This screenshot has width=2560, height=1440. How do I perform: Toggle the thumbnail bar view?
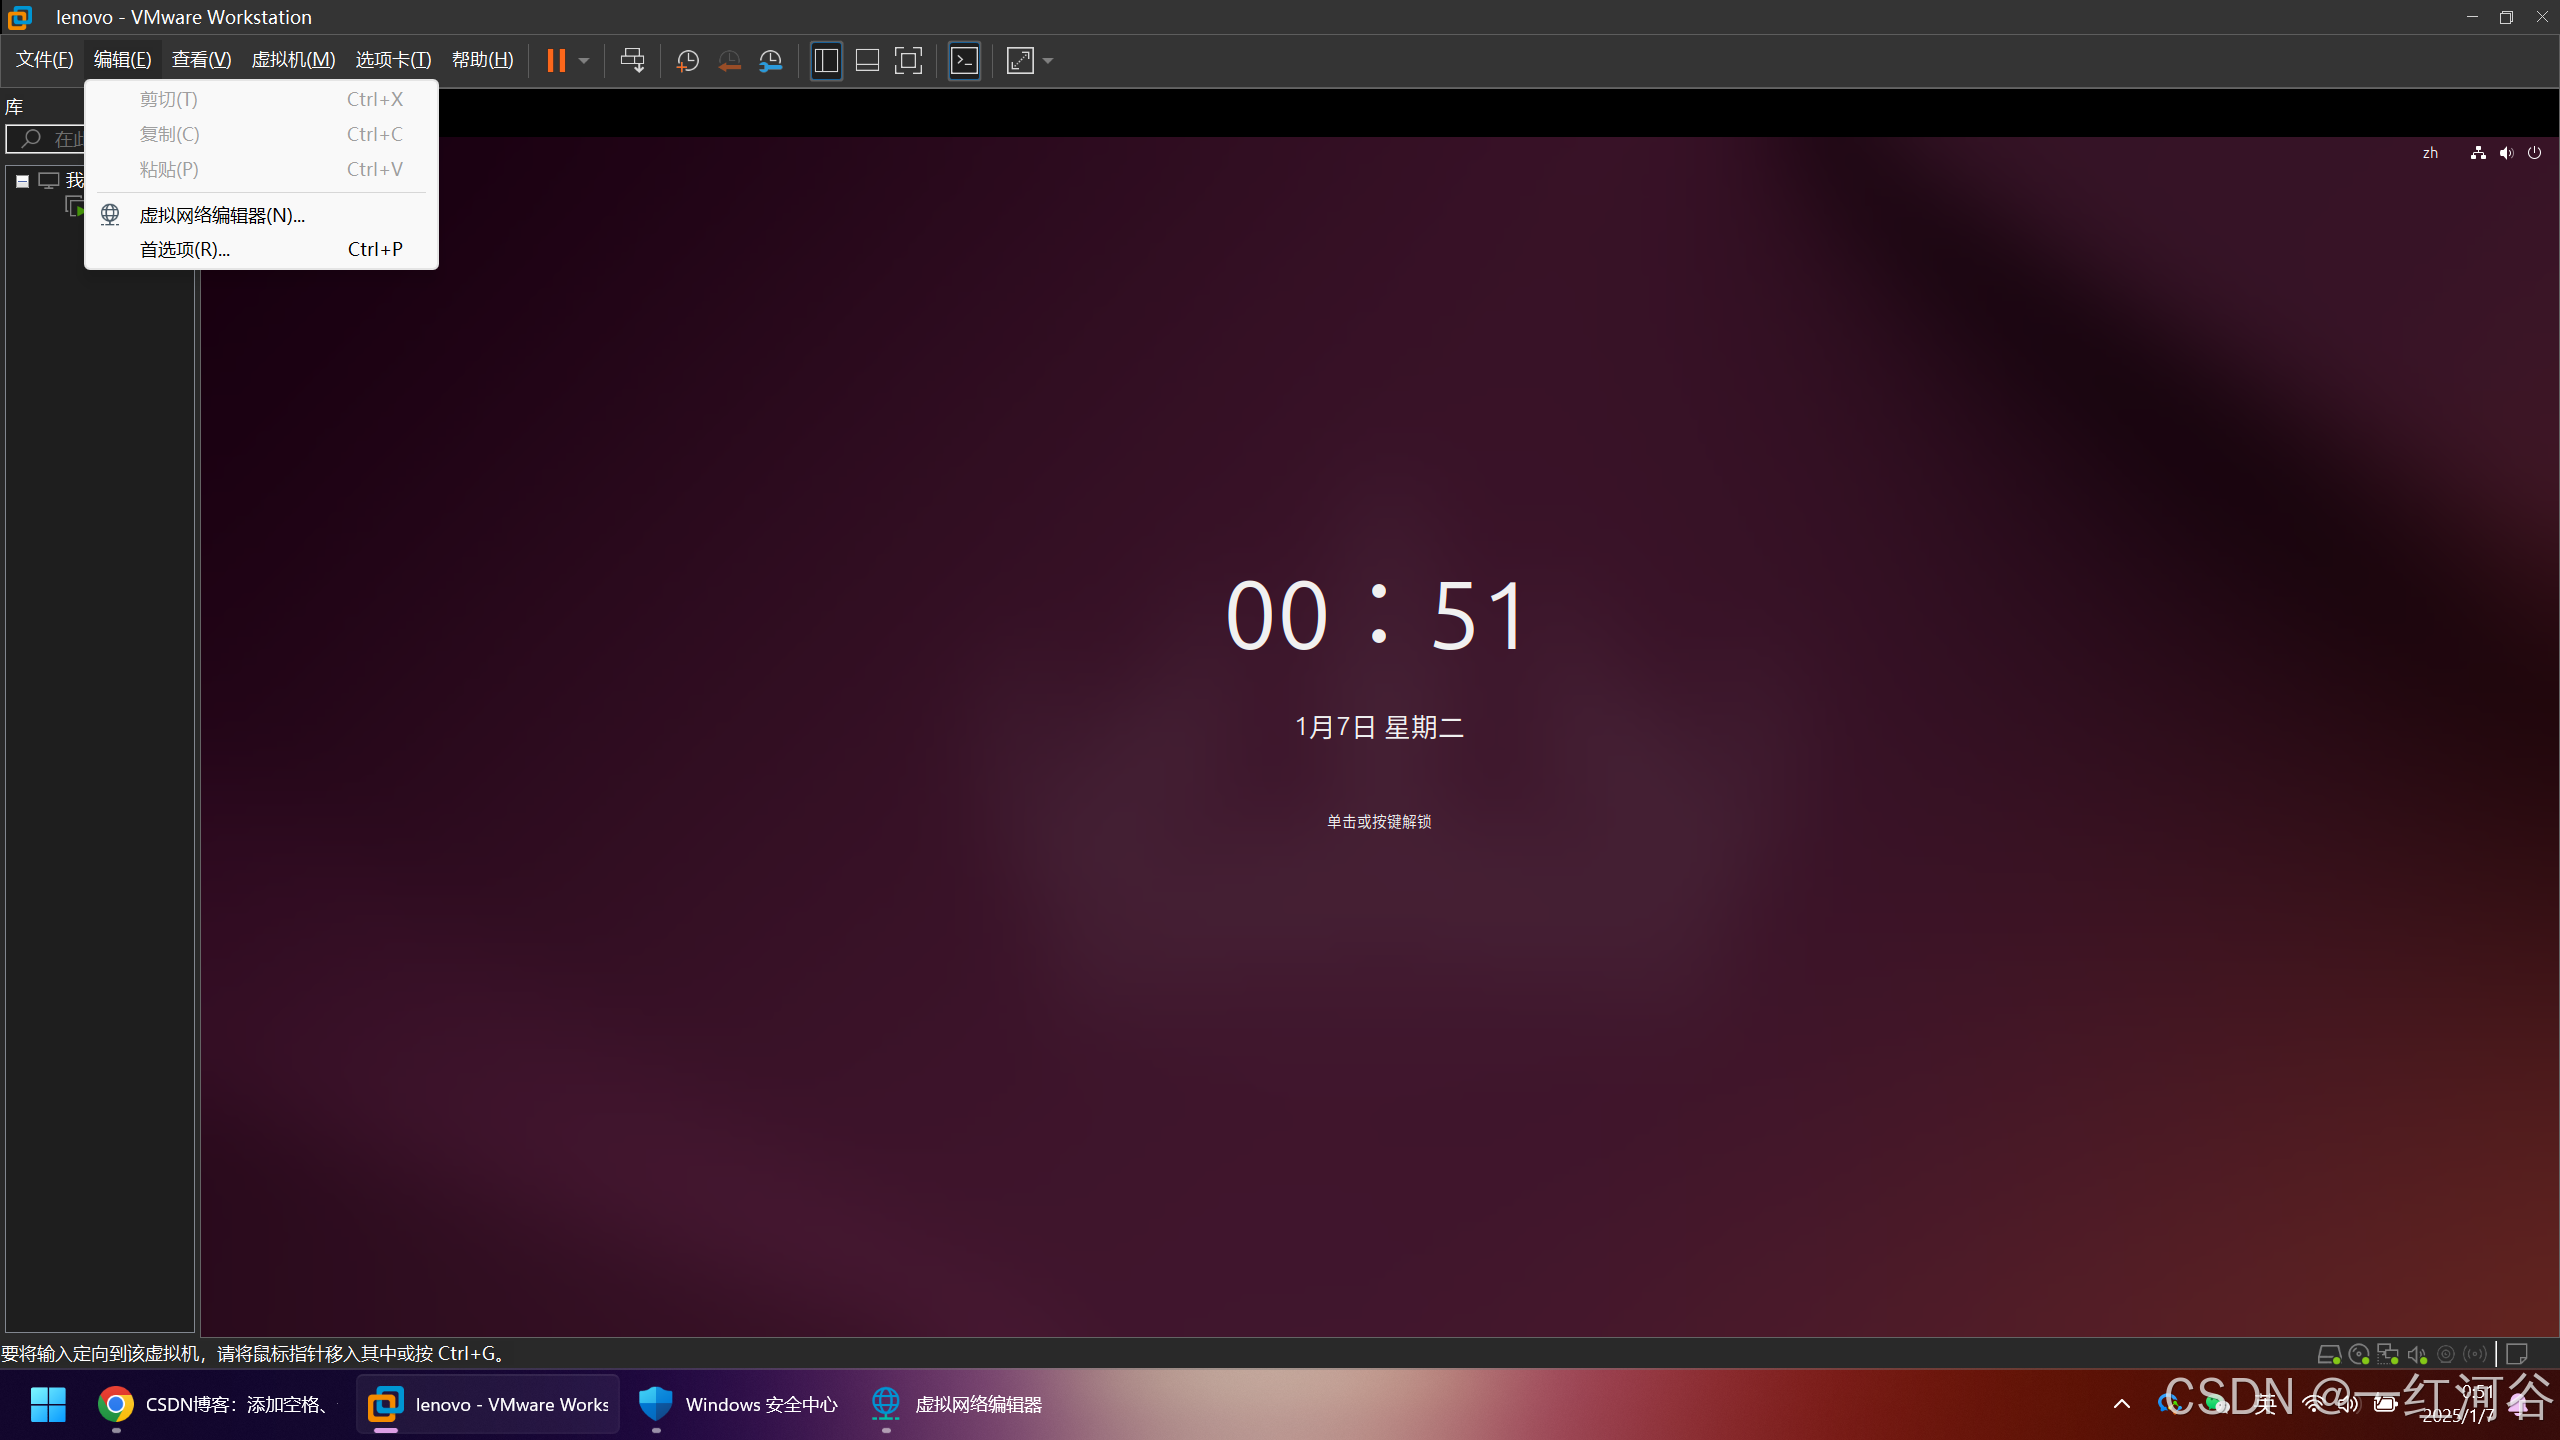click(x=867, y=60)
